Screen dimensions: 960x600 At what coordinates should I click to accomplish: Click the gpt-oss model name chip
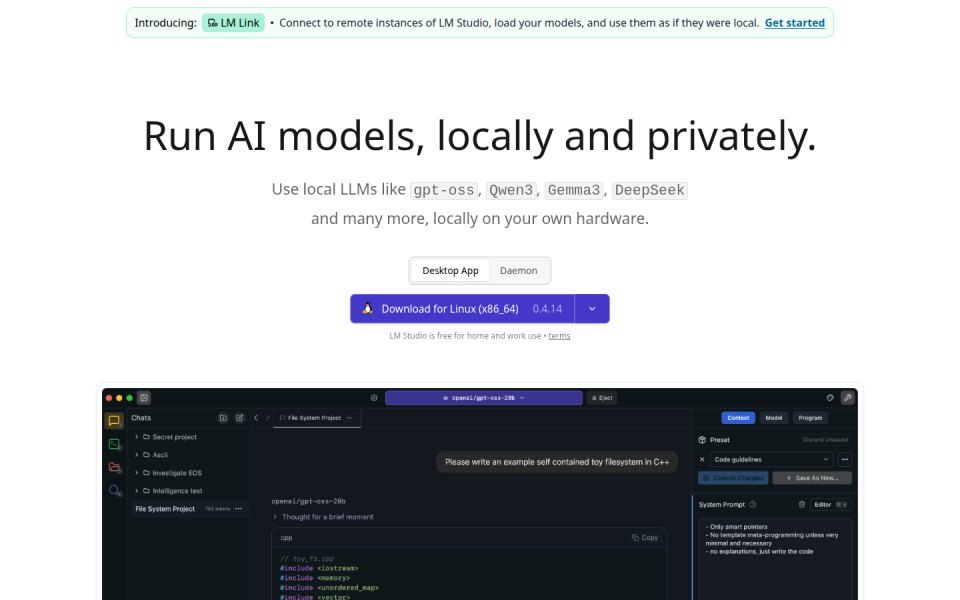coord(444,190)
